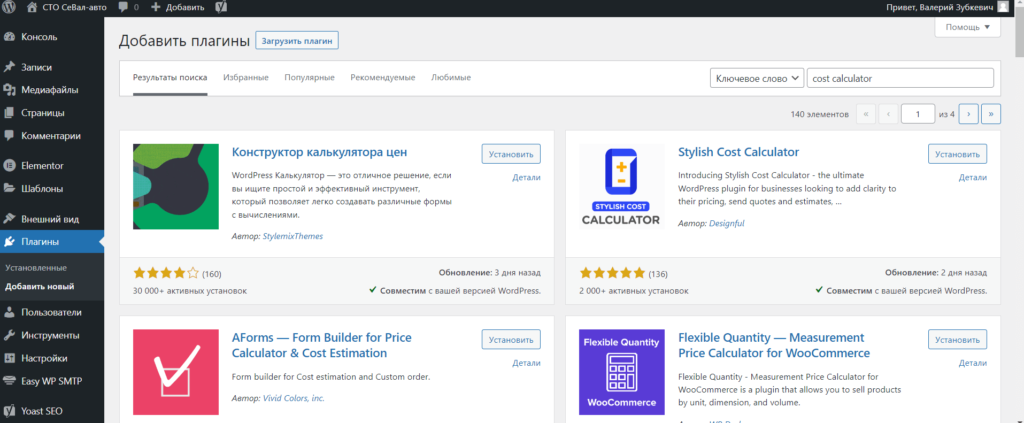Install the Stylish Cost Calculator plugin
1024x423 pixels.
point(957,154)
